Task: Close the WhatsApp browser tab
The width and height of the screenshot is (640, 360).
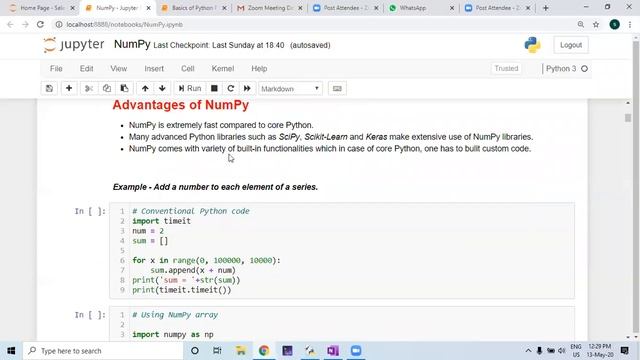Action: point(452,8)
